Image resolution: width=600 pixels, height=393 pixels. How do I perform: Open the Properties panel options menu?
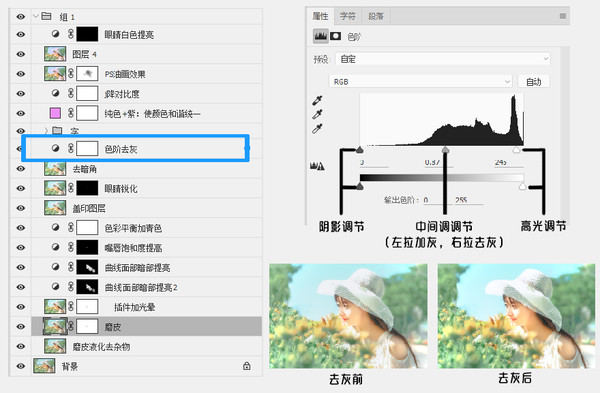tap(562, 16)
